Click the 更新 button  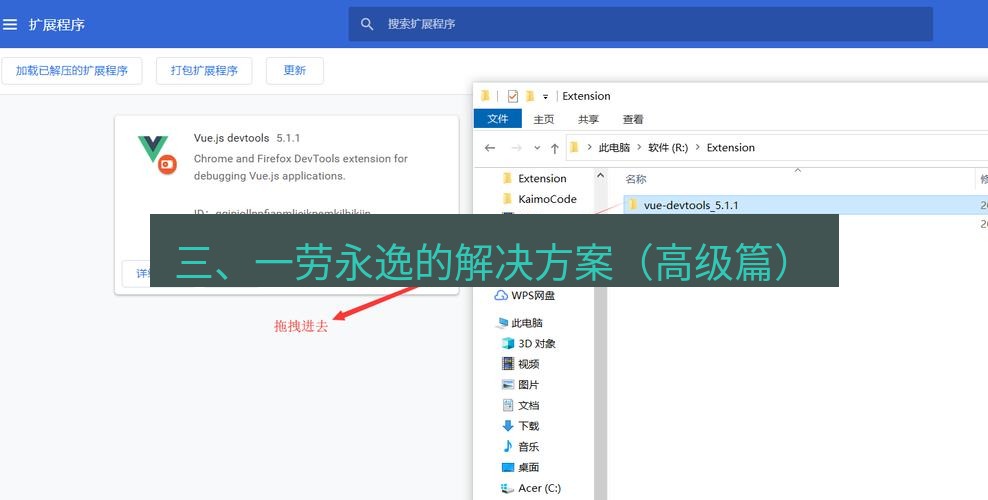[295, 71]
